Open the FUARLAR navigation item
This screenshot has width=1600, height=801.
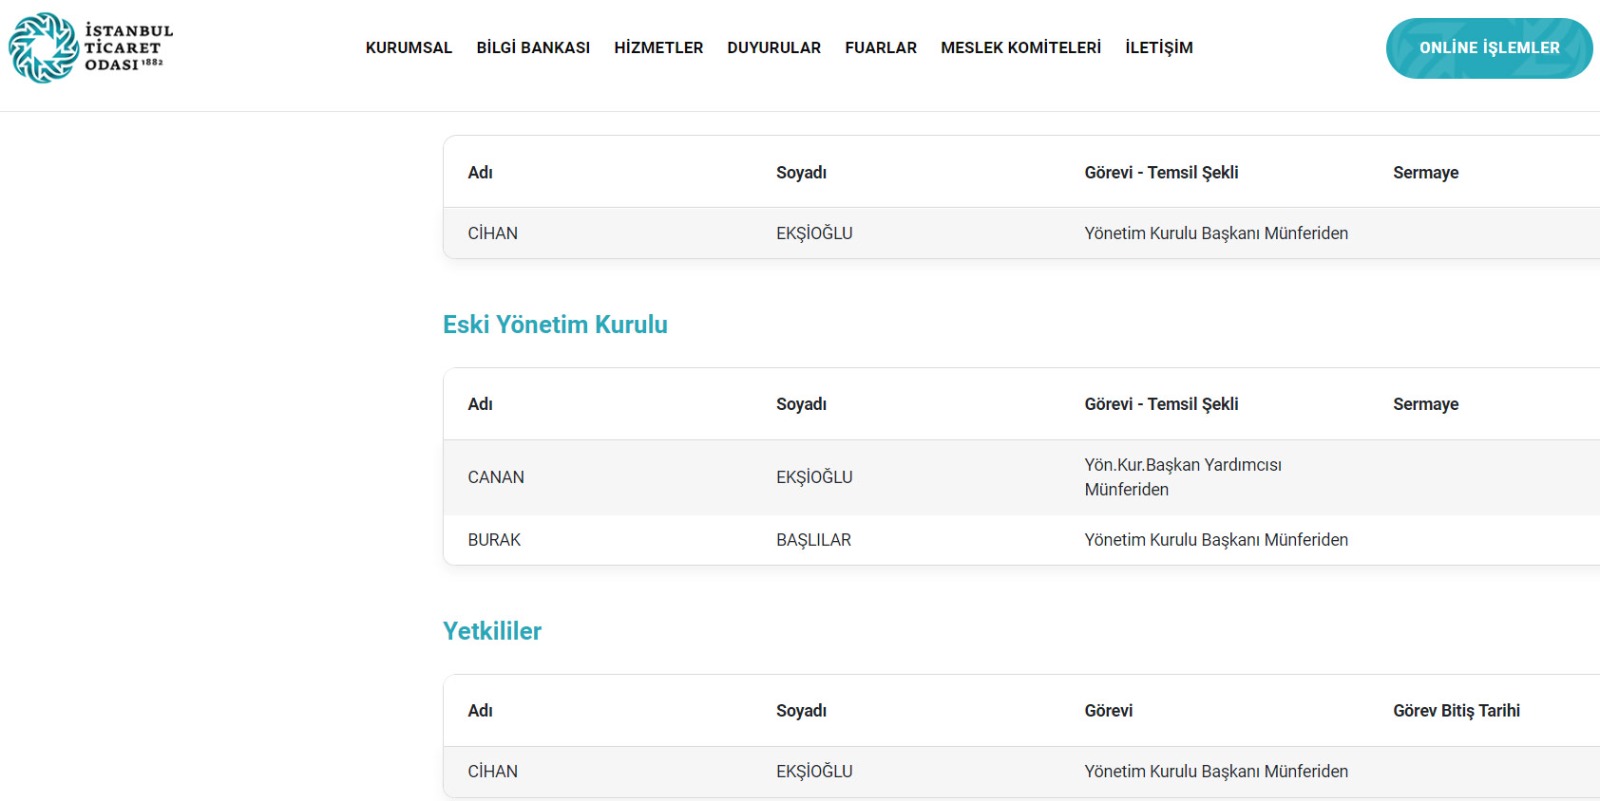tap(880, 48)
